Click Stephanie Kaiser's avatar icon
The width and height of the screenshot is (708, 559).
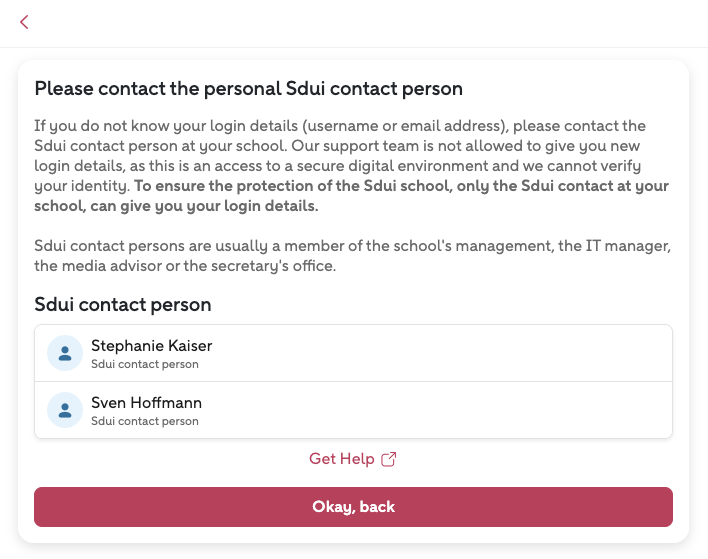[x=65, y=353]
